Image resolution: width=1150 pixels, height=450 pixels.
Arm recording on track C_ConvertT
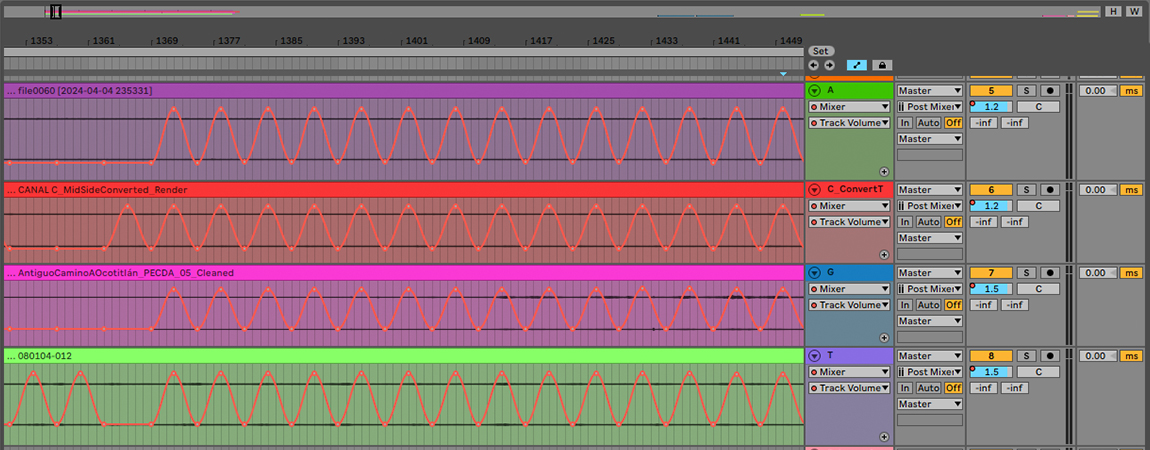coord(1050,190)
